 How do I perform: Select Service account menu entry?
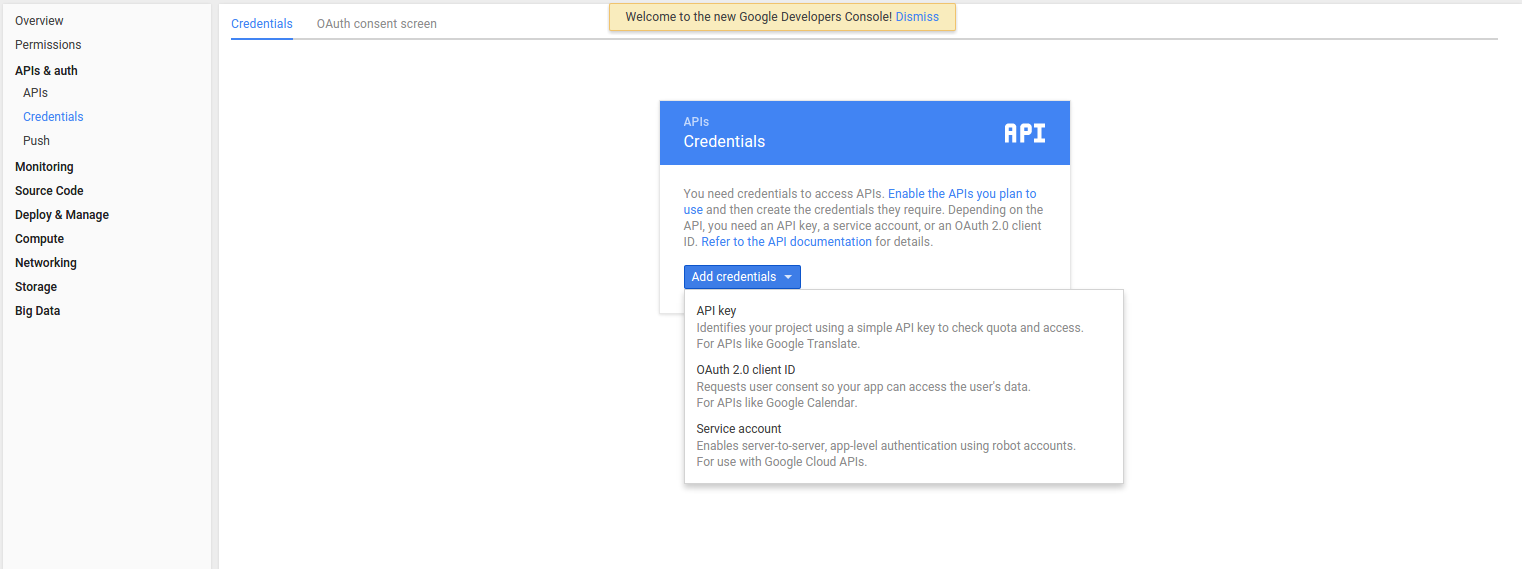[x=904, y=445]
